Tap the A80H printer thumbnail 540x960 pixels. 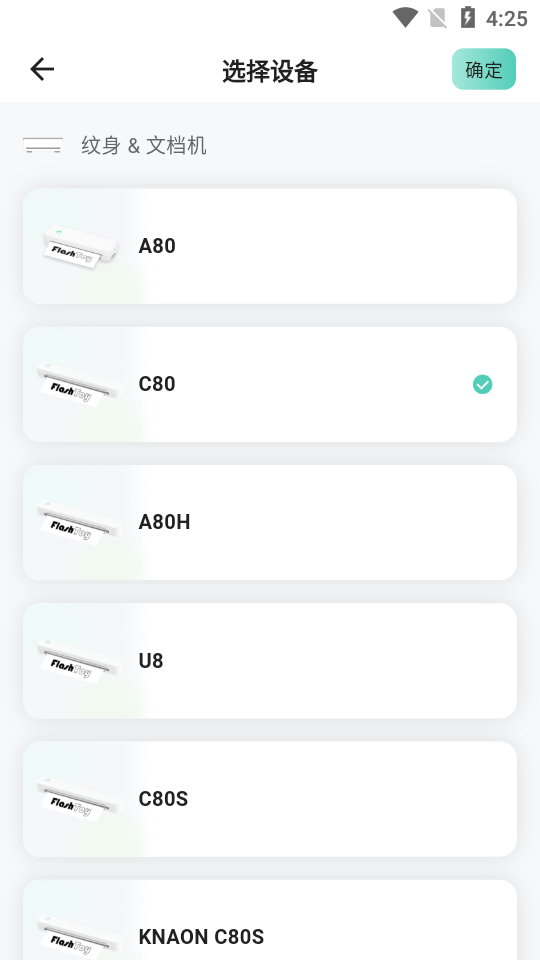80,522
